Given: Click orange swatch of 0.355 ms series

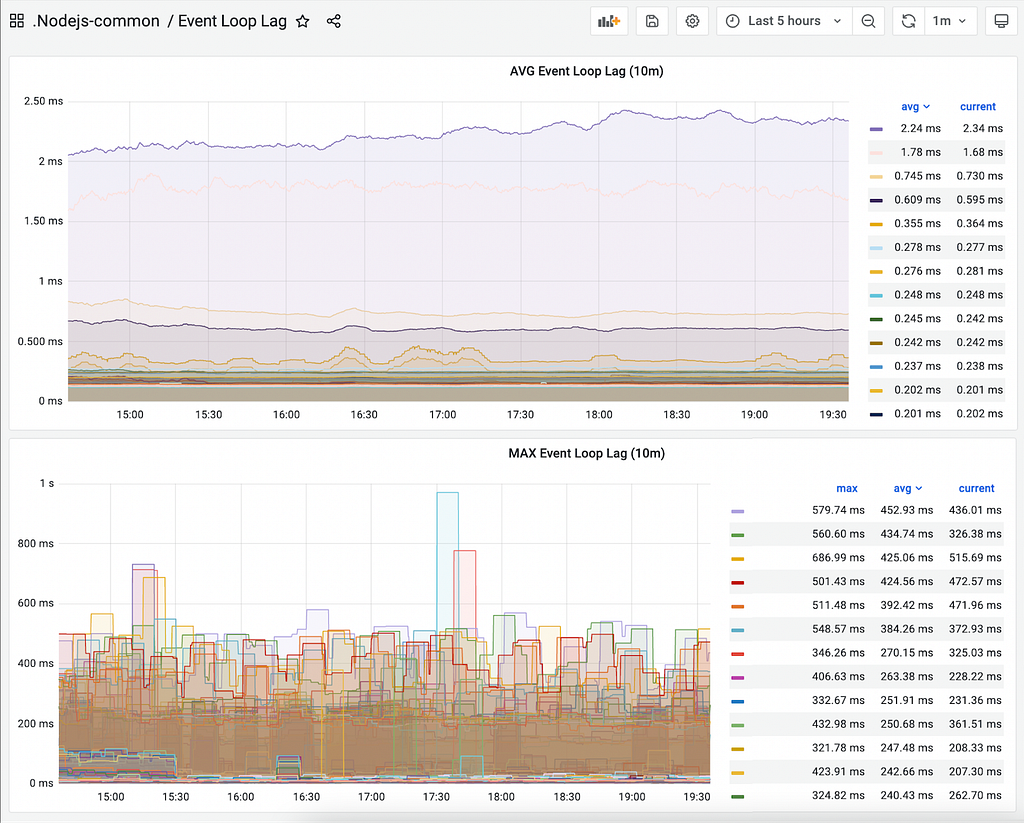Looking at the screenshot, I should pos(876,224).
